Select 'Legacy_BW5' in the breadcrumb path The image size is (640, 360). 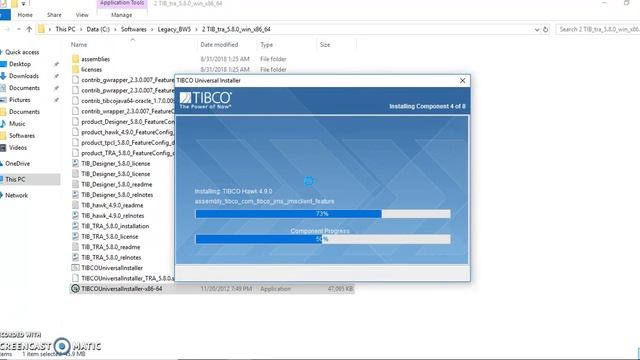(x=174, y=29)
